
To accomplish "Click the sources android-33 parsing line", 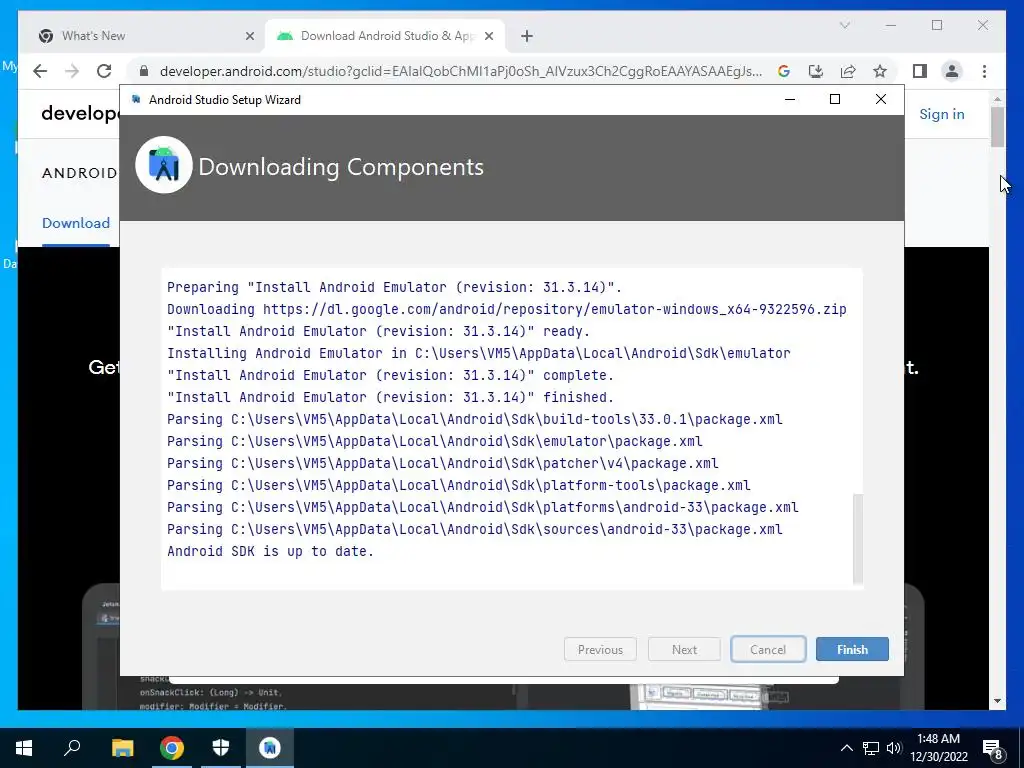I will pyautogui.click(x=475, y=529).
